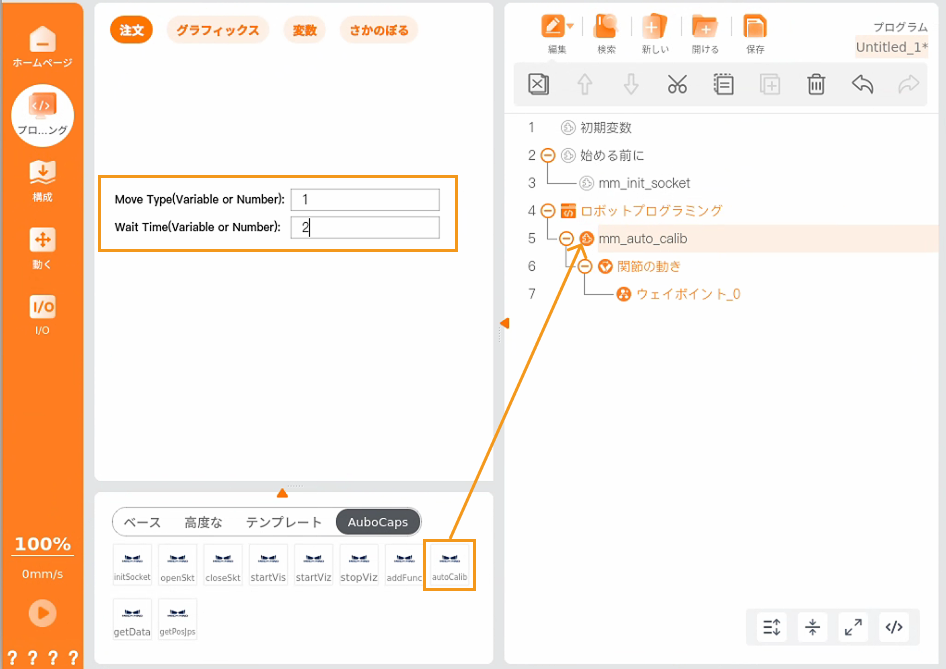
Task: Add the getData command
Action: [132, 619]
